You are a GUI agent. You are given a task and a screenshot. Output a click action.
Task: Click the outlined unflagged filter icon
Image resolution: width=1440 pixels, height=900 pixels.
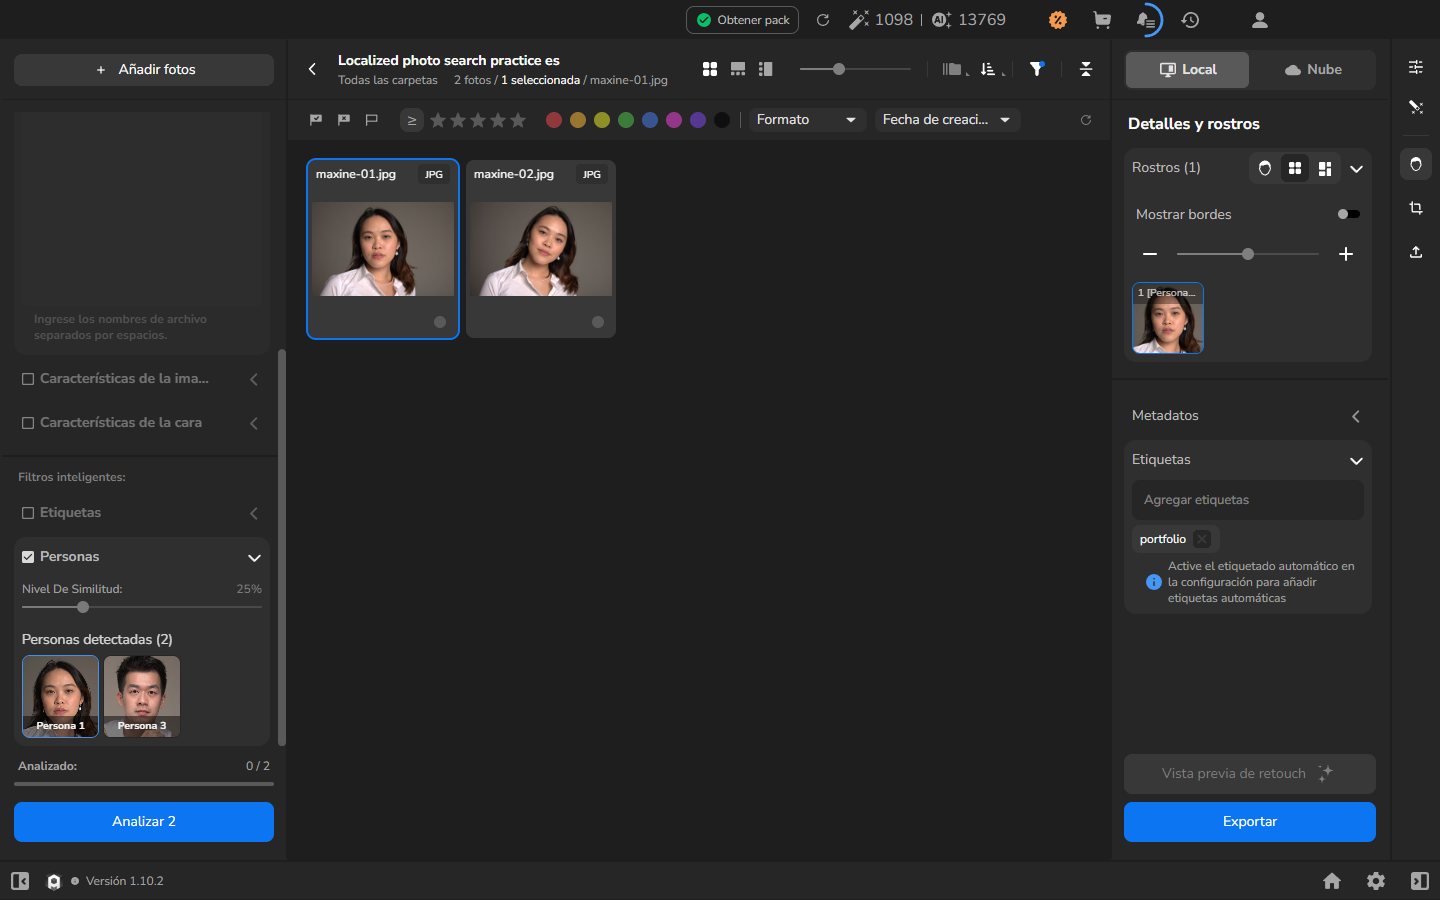click(x=372, y=120)
